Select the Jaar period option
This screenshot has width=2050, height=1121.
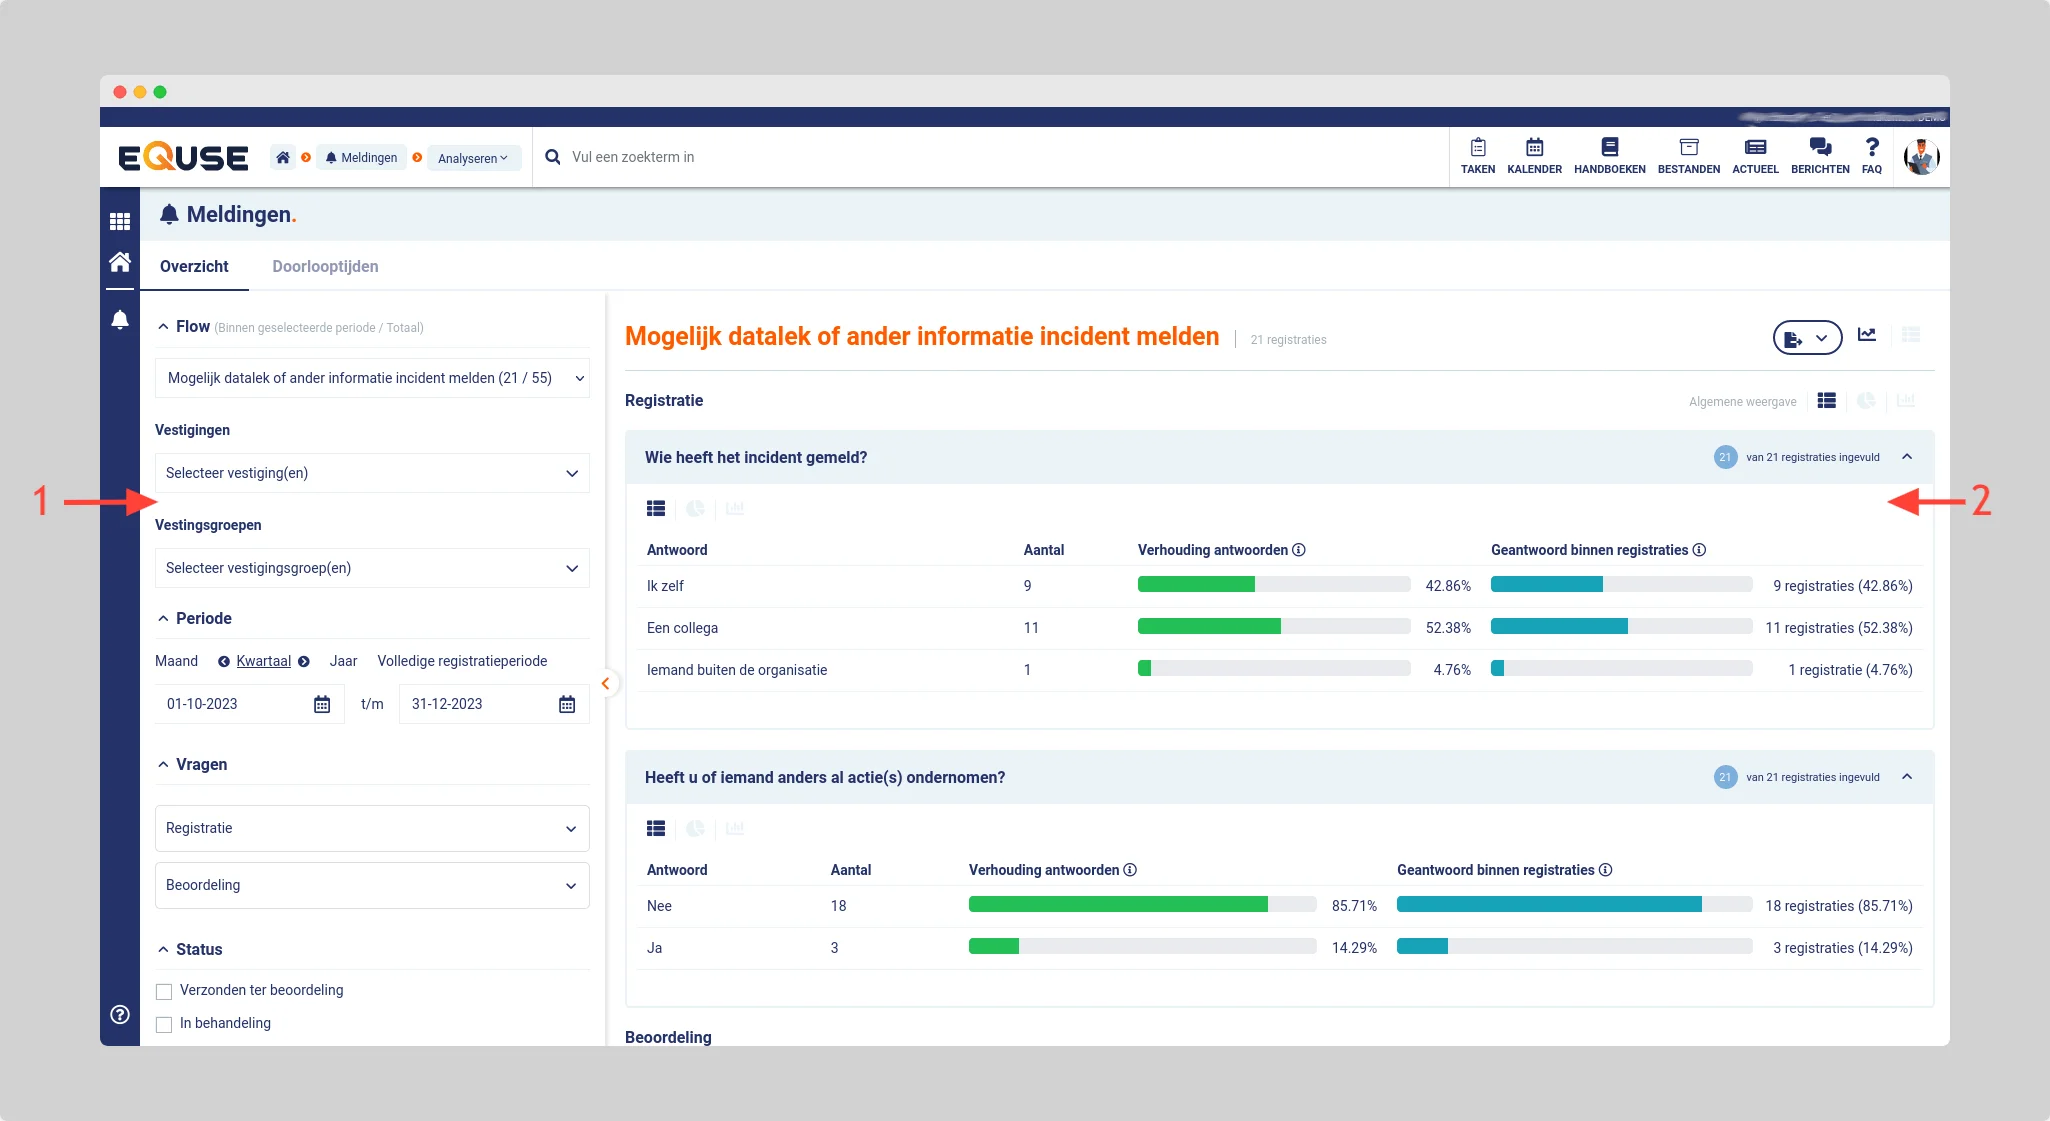point(343,661)
